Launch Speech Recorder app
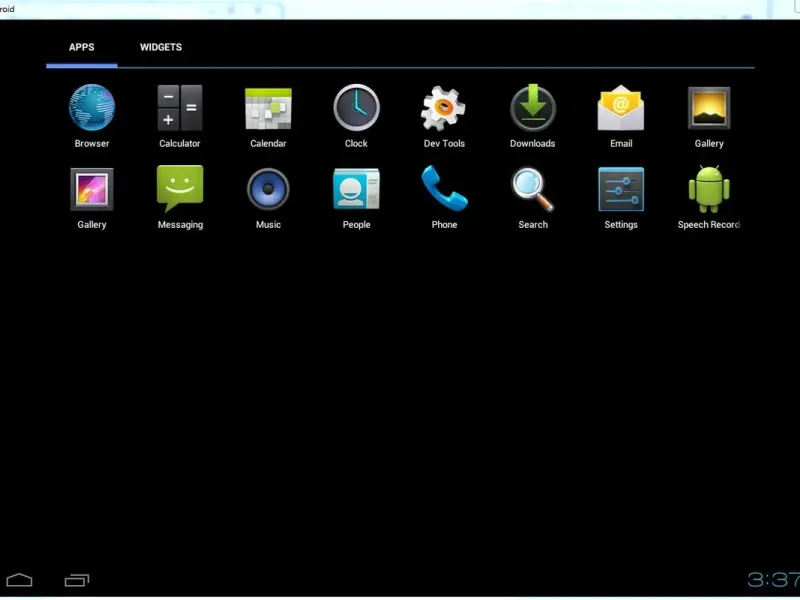800x600 pixels. click(x=709, y=189)
